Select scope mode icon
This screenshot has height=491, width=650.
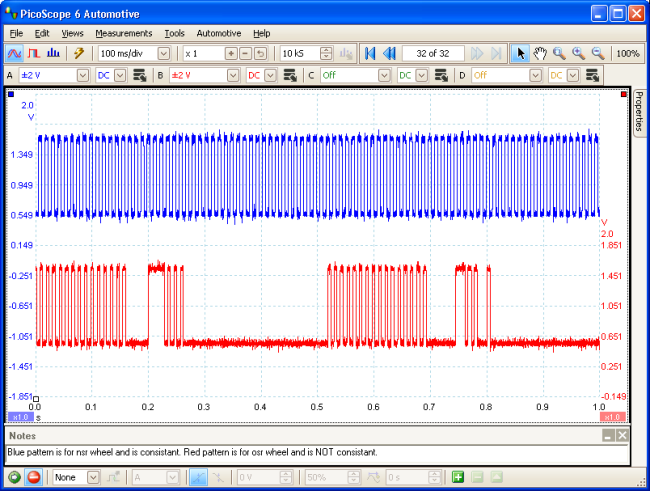[15, 53]
